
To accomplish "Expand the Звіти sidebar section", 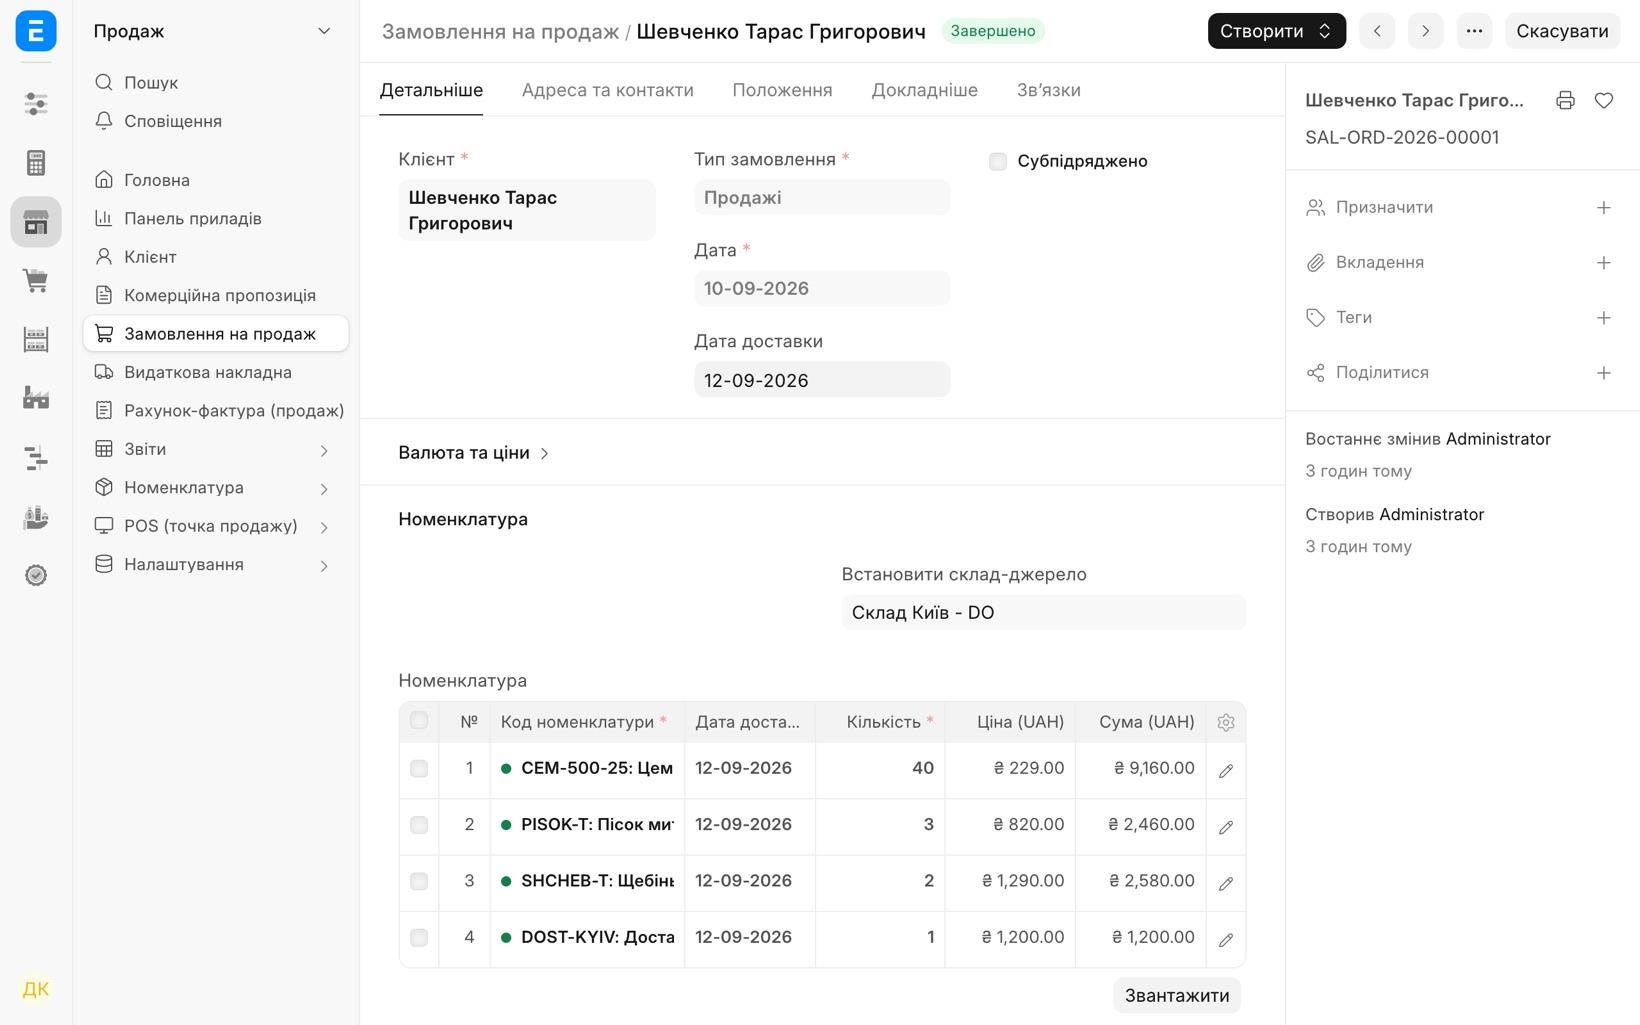I will pos(324,450).
